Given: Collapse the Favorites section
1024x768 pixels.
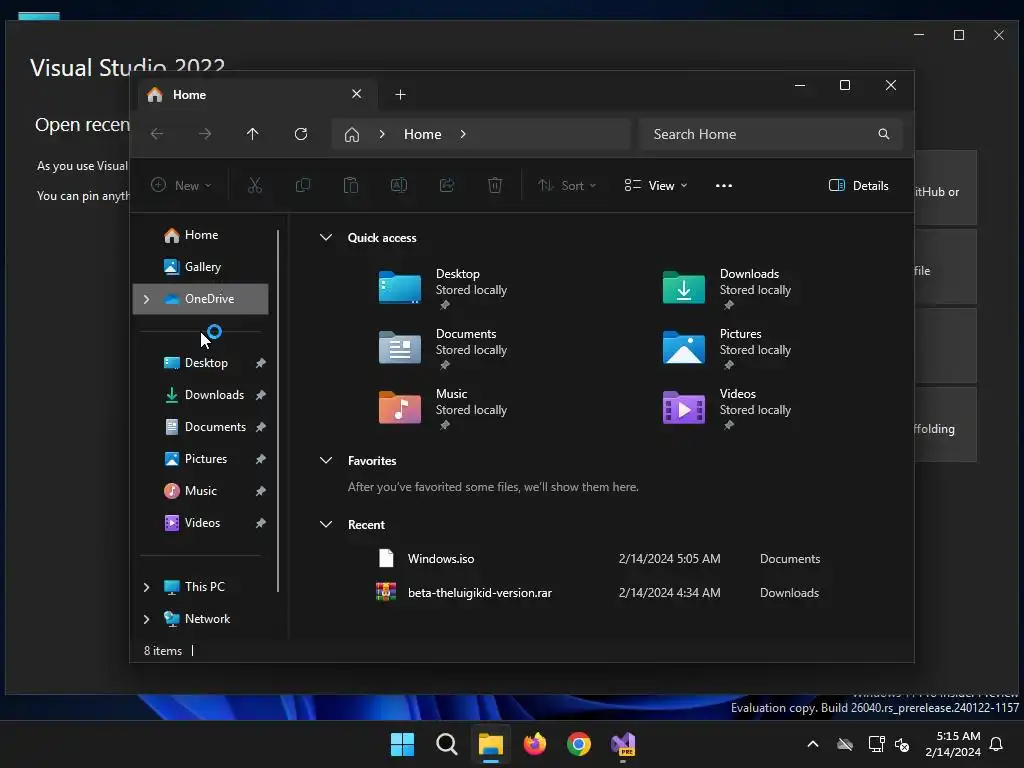Looking at the screenshot, I should coord(326,460).
